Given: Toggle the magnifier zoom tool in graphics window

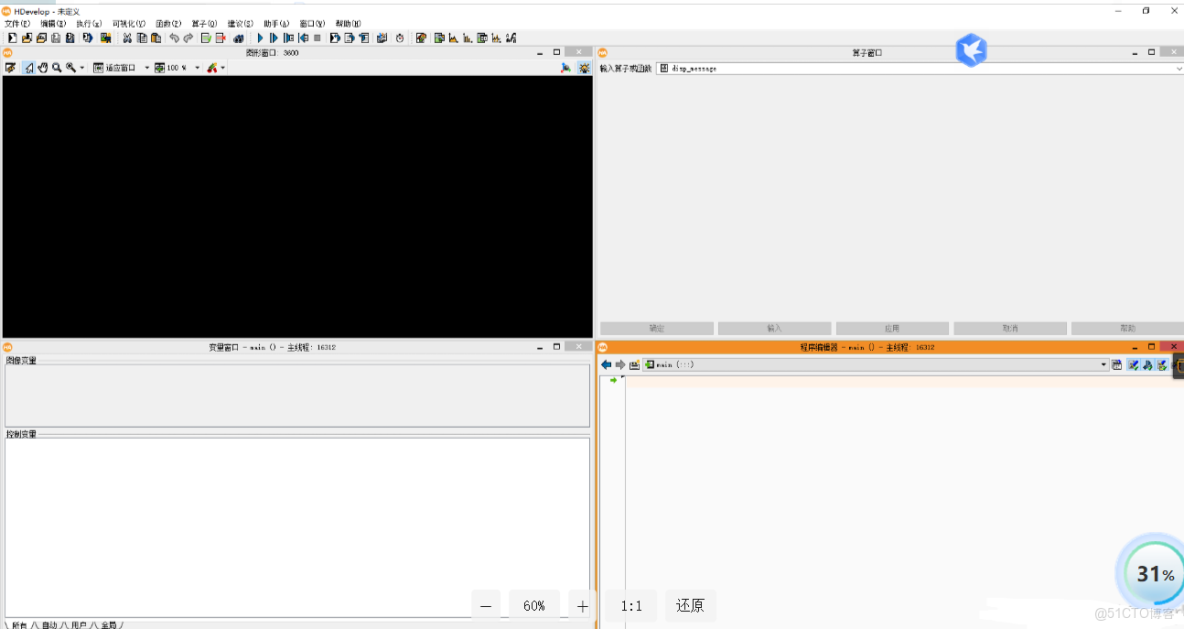Looking at the screenshot, I should 57,68.
